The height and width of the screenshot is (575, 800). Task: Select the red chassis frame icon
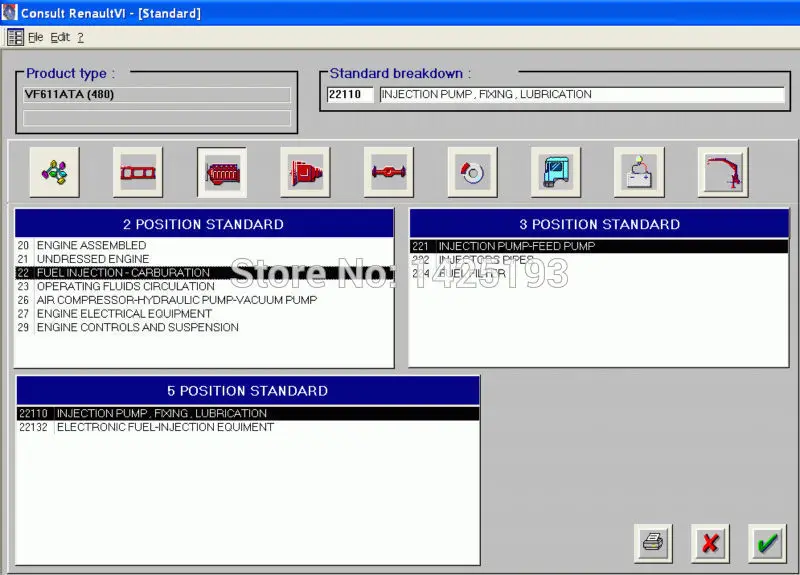tap(138, 172)
